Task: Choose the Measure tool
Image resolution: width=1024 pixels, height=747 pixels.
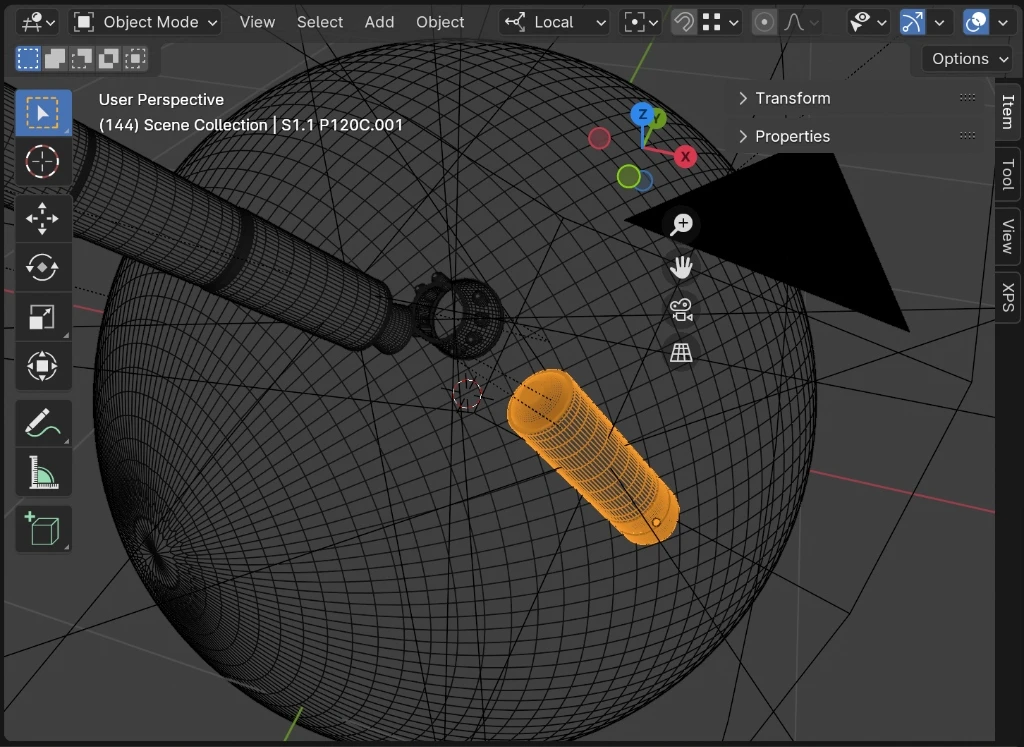Action: tap(43, 472)
